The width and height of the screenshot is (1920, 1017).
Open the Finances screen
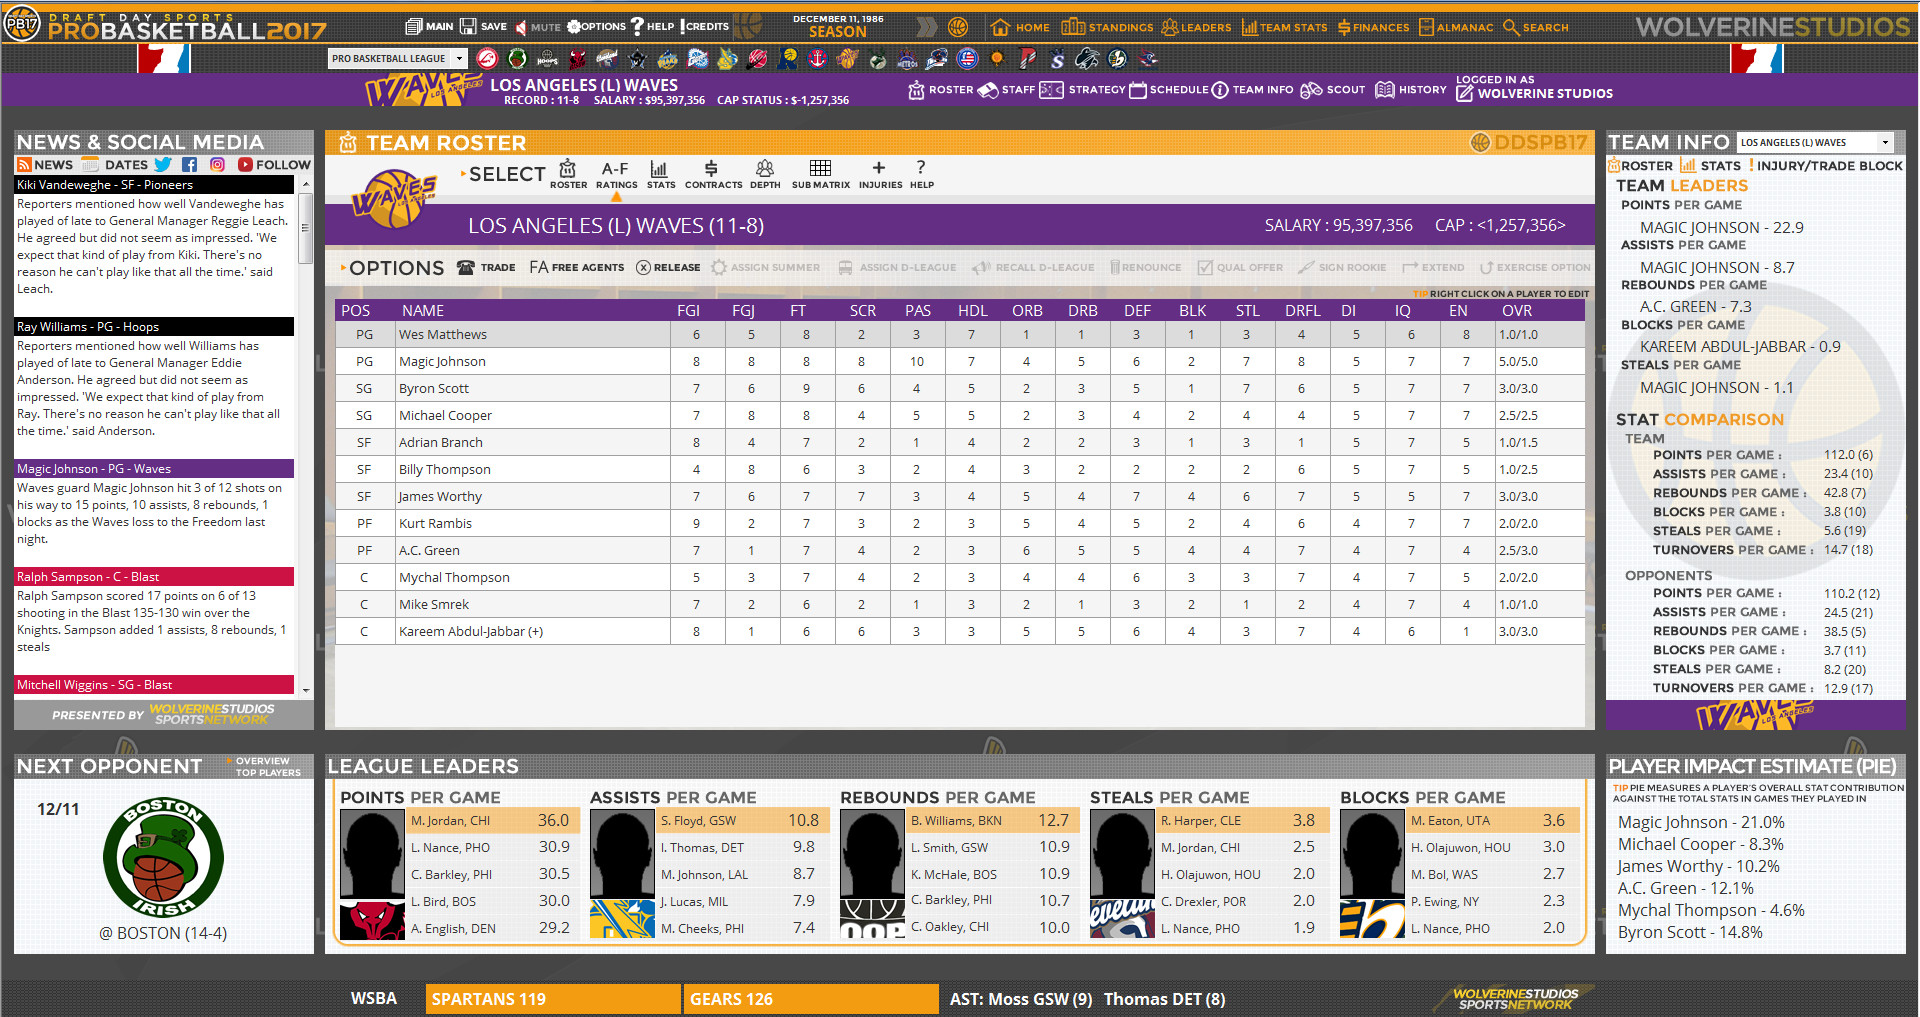(1373, 27)
